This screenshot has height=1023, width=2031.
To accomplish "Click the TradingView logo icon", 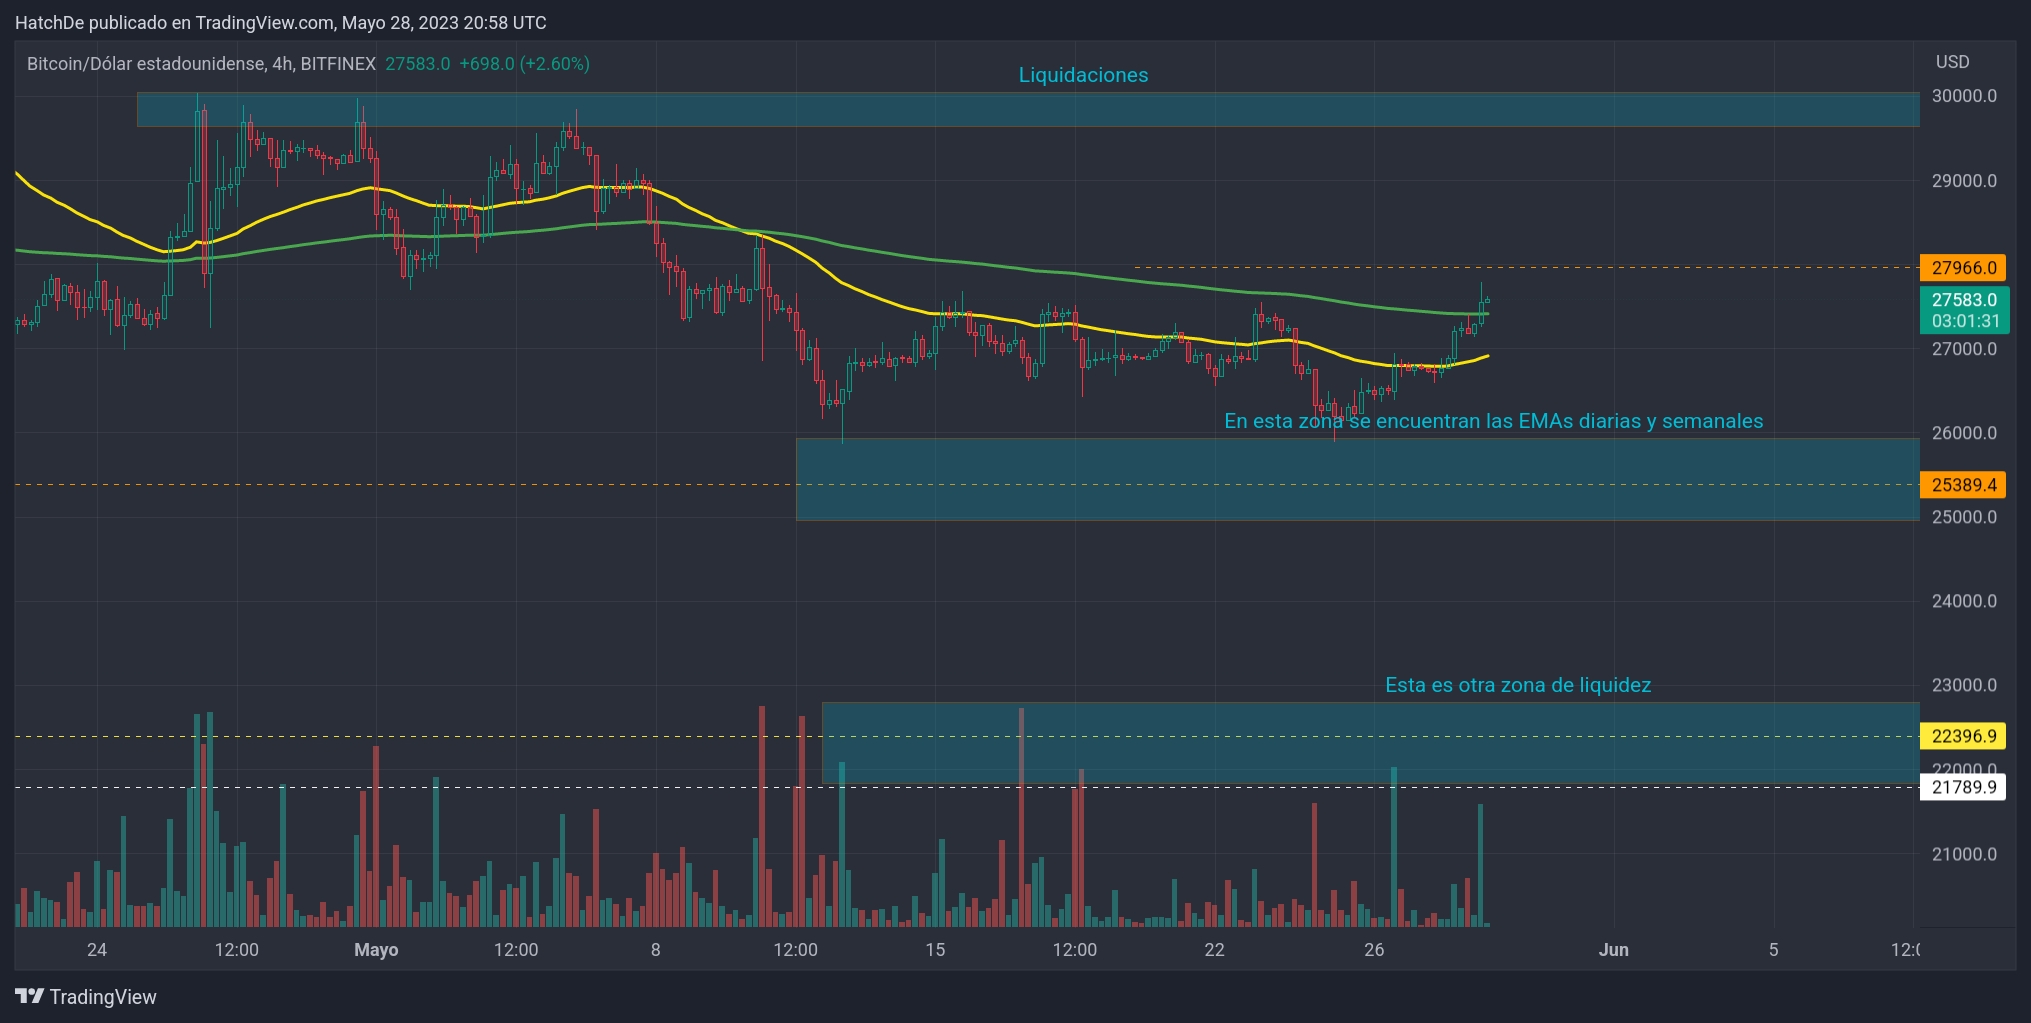I will (30, 996).
